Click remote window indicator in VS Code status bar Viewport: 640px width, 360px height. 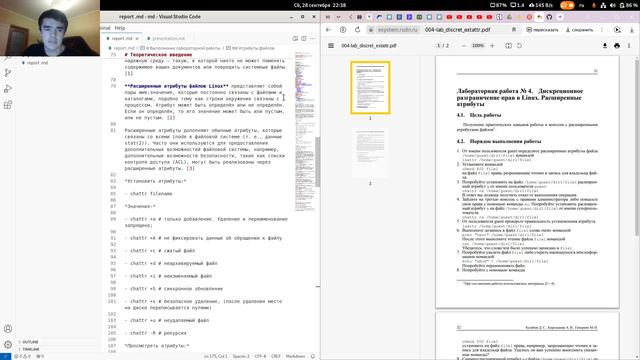coord(5,356)
